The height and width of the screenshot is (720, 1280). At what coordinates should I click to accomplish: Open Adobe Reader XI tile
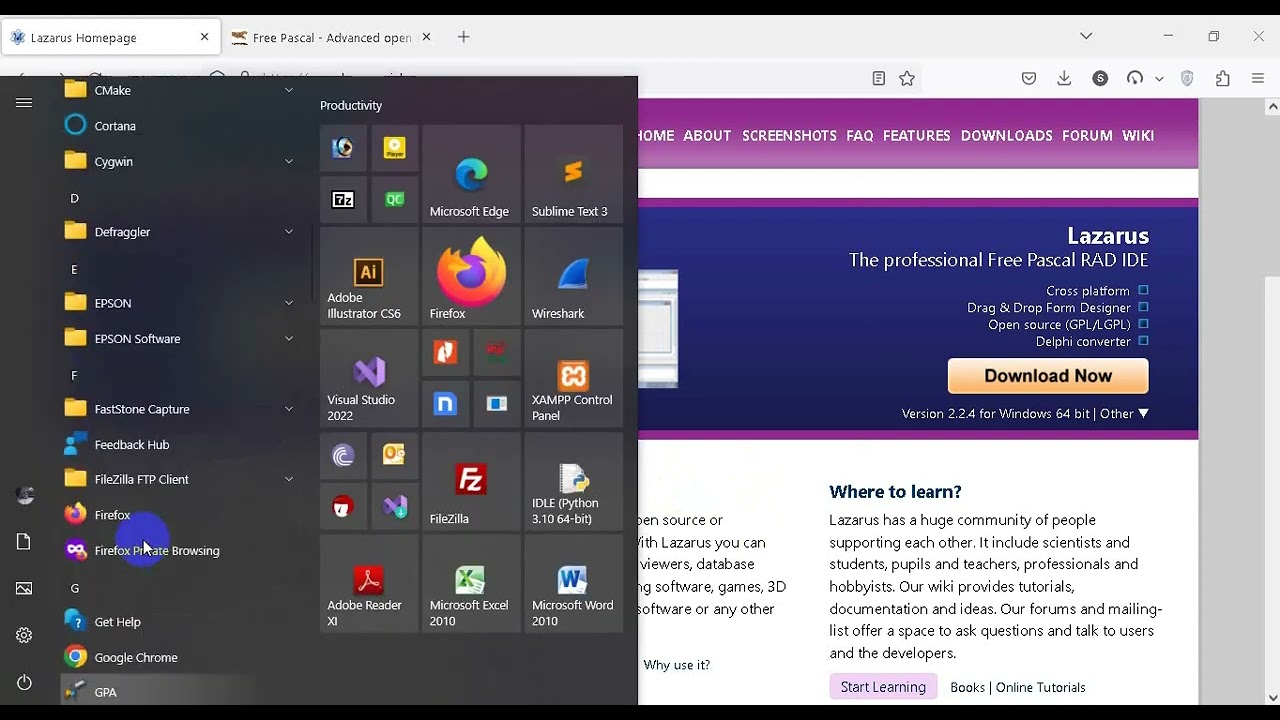369,583
